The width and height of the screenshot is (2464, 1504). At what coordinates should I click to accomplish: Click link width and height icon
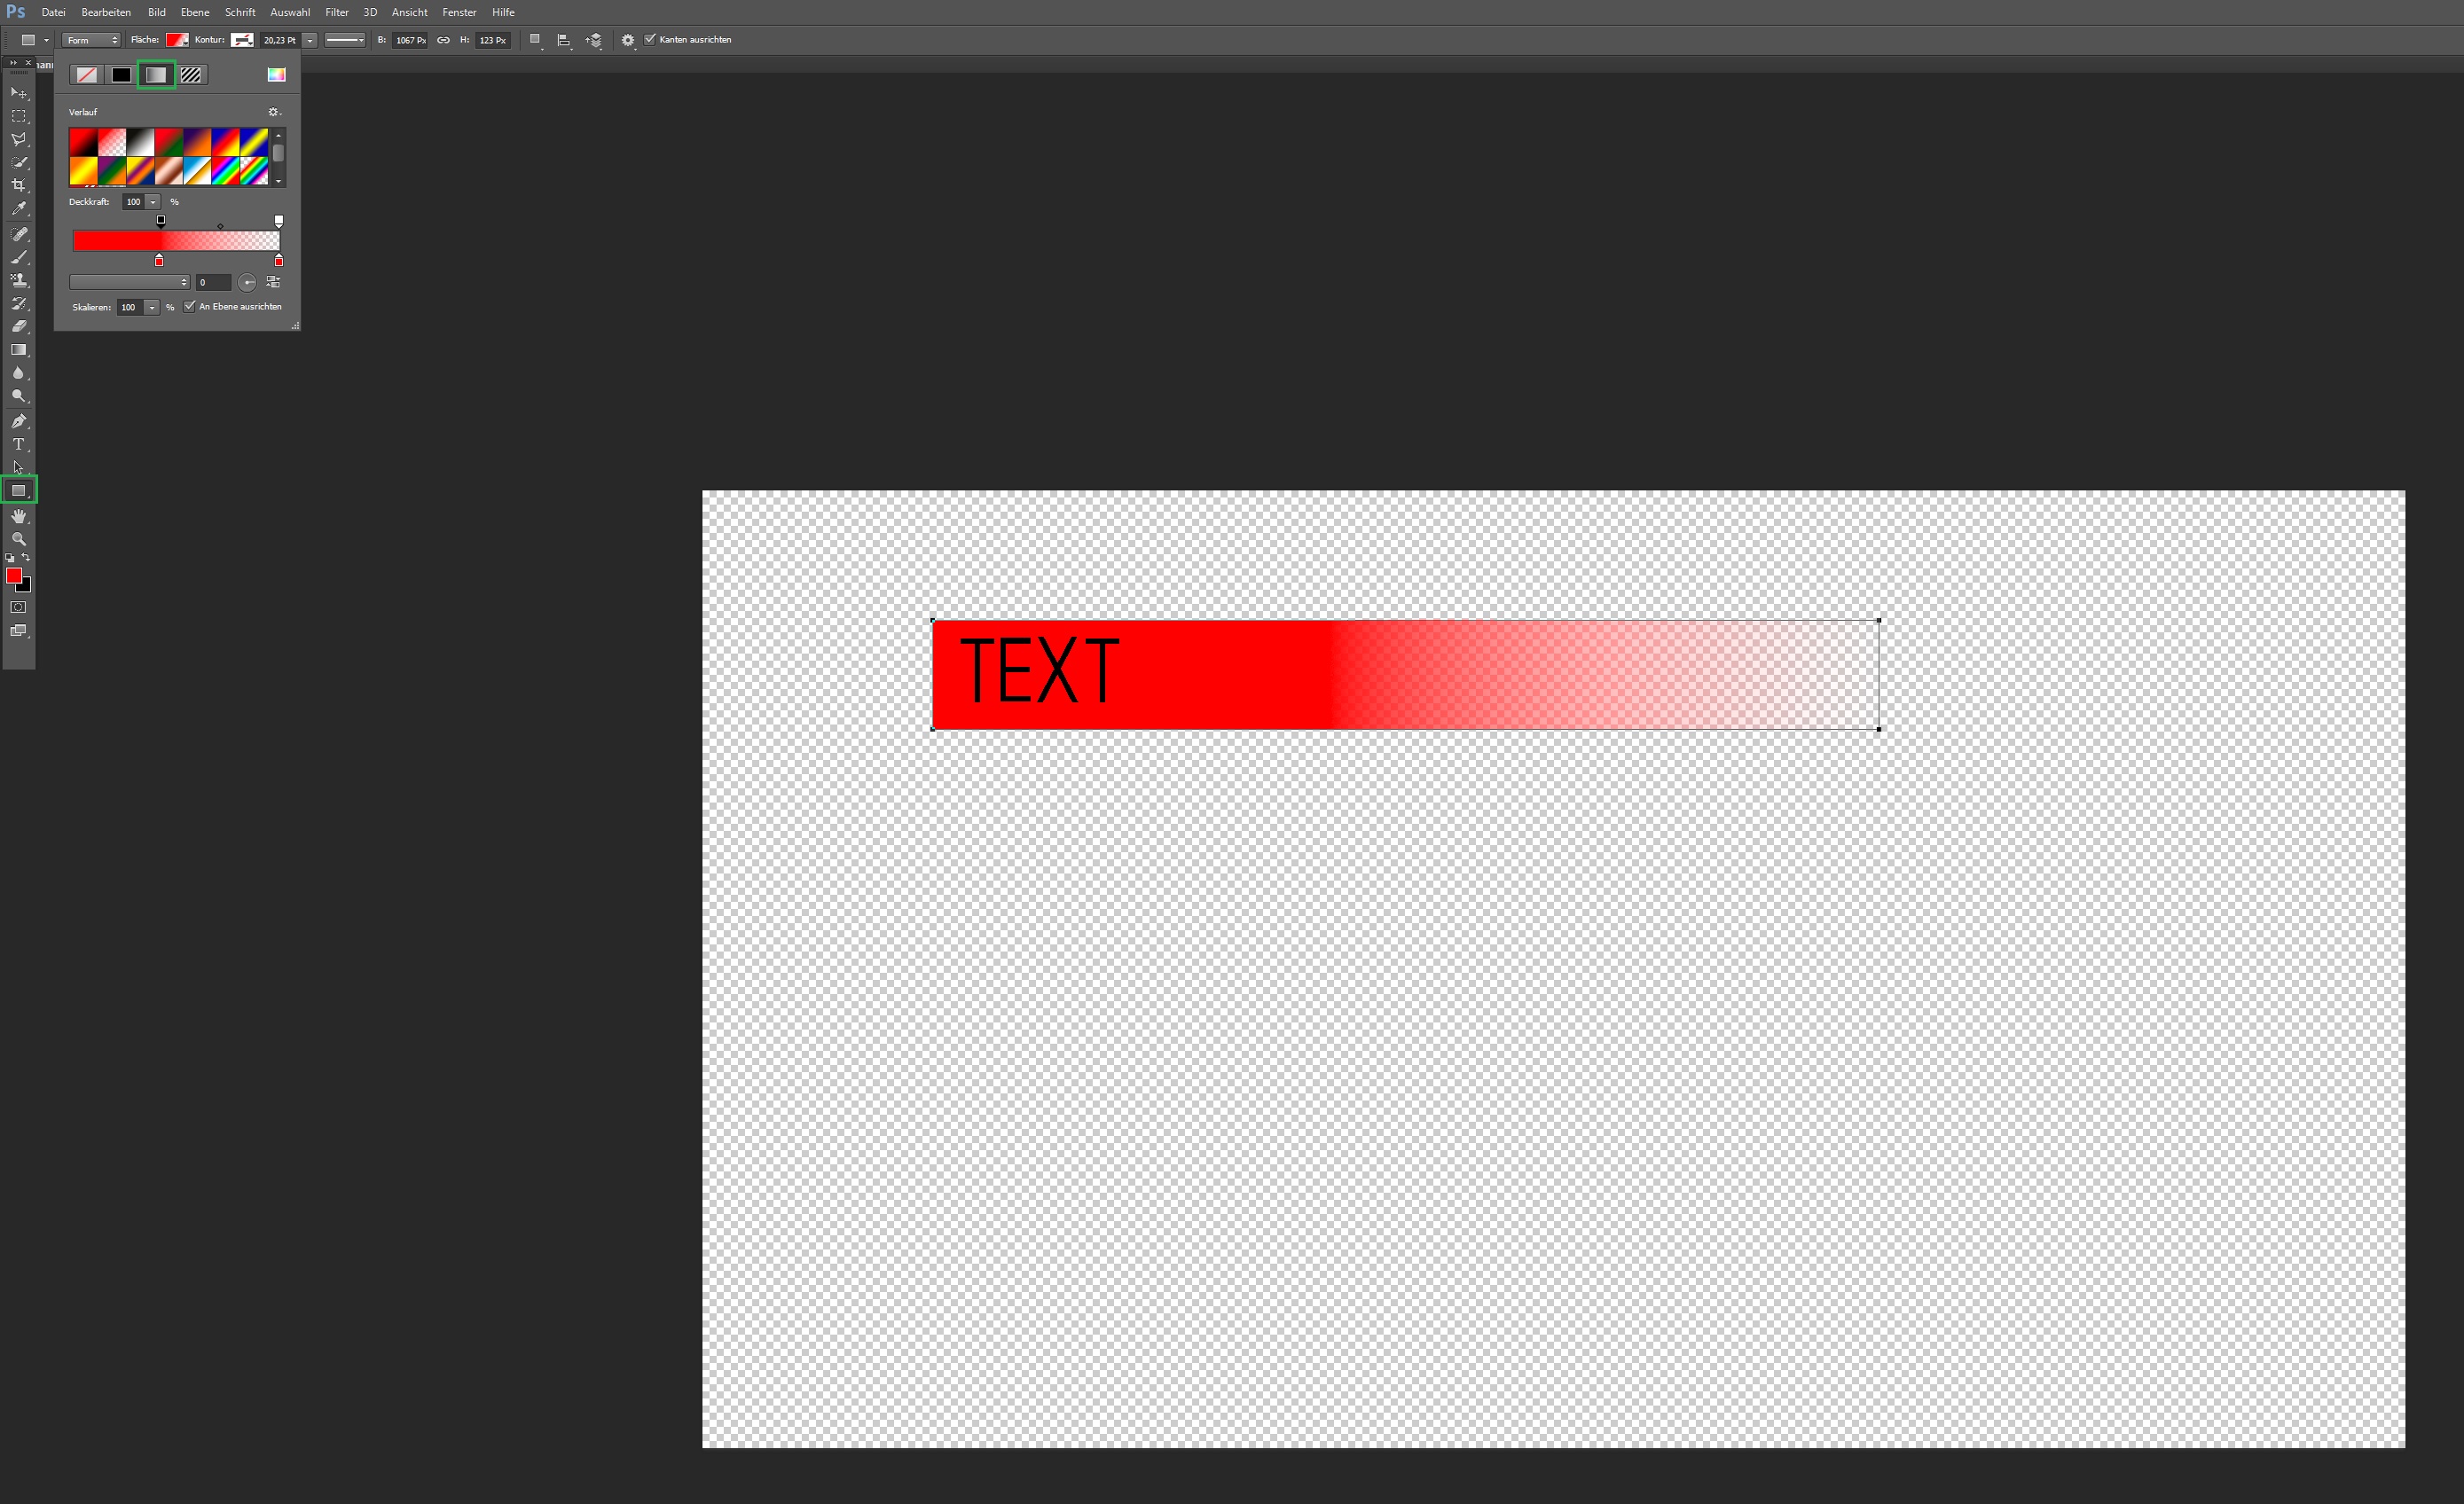443,40
